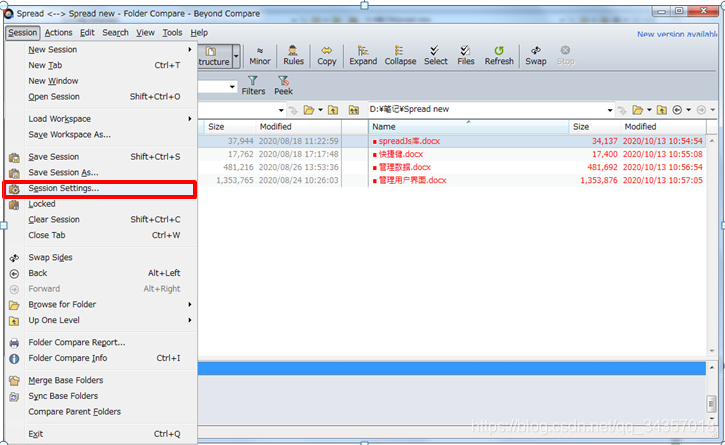Select Swap Sides in Session menu

100,258
